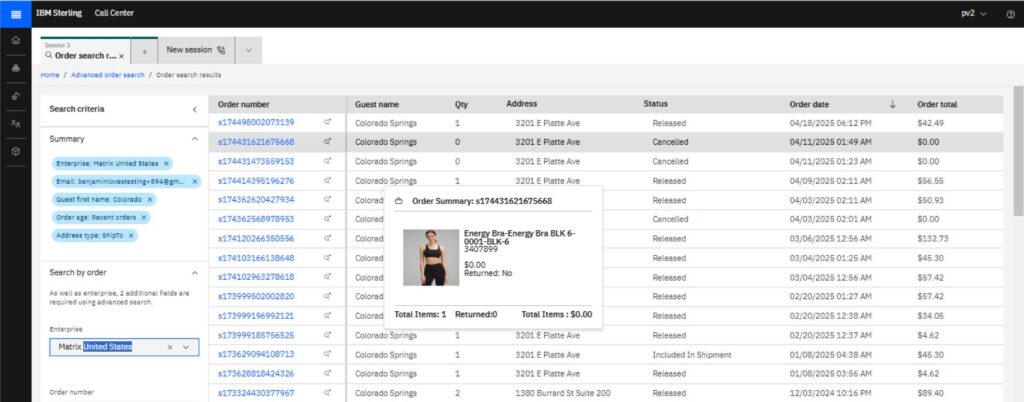1024x402 pixels.
Task: Close the Order search results session tab
Action: 122,57
